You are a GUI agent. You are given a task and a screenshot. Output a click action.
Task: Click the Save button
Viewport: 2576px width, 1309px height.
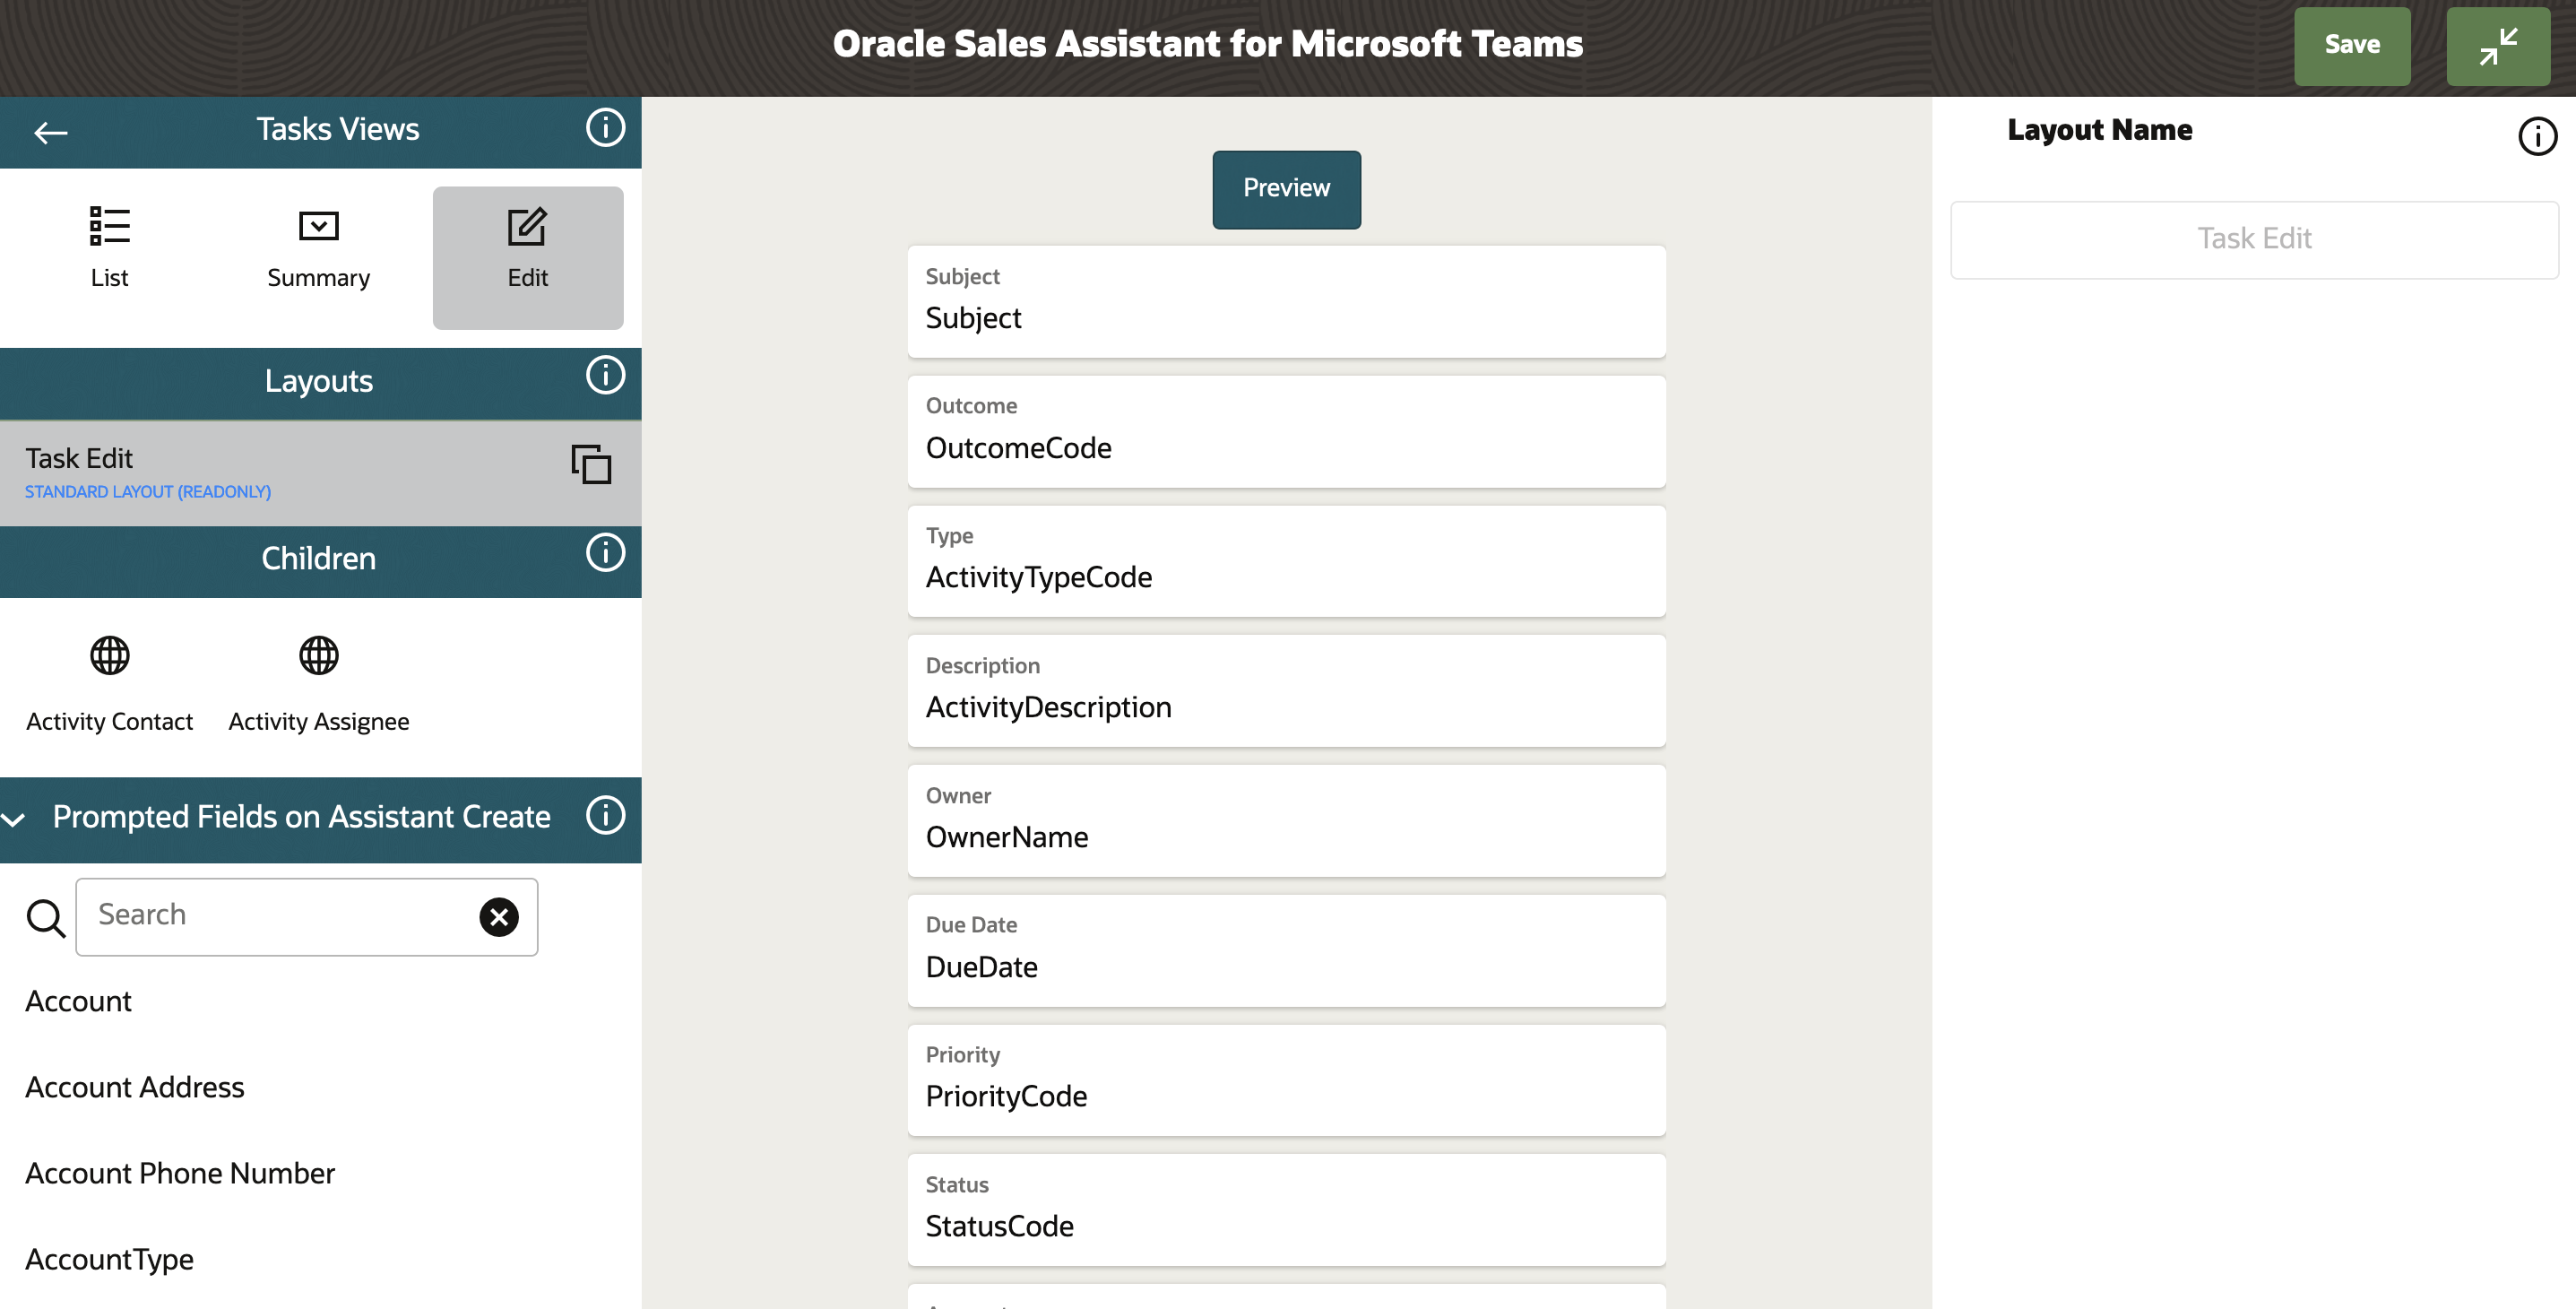pyautogui.click(x=2351, y=45)
